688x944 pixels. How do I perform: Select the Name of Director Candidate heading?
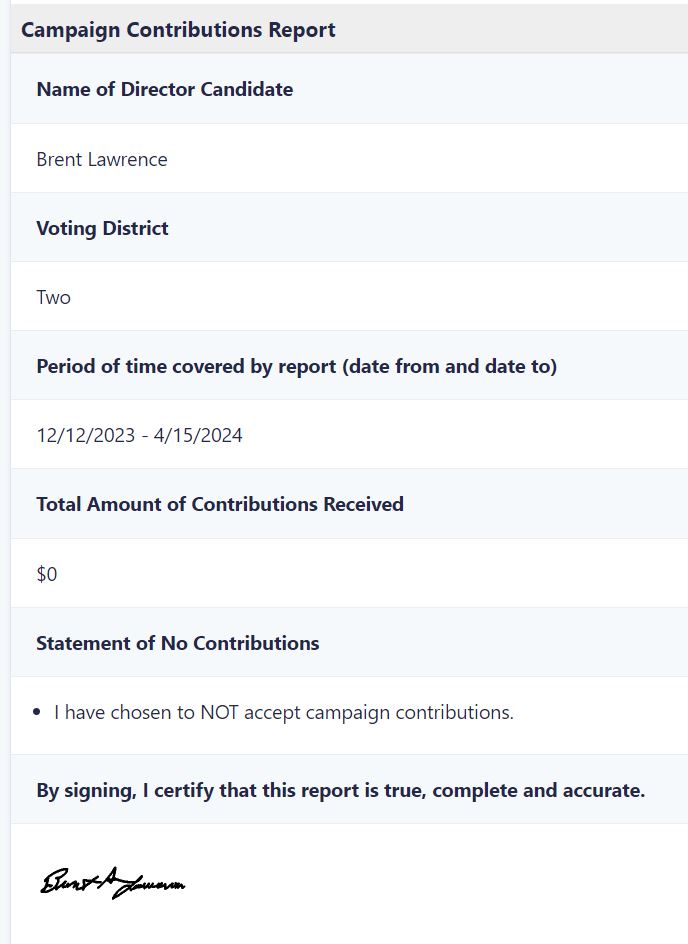(x=165, y=89)
